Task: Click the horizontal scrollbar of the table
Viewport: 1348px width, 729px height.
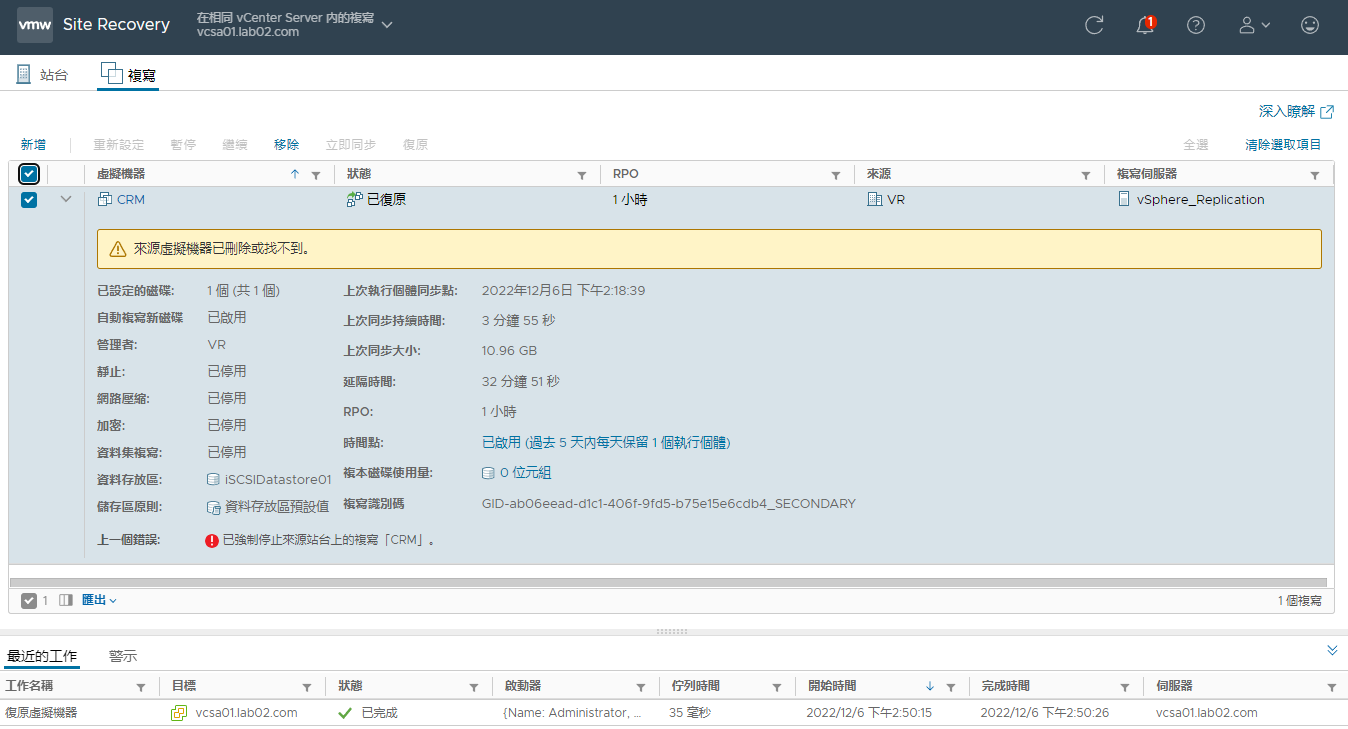Action: click(668, 581)
